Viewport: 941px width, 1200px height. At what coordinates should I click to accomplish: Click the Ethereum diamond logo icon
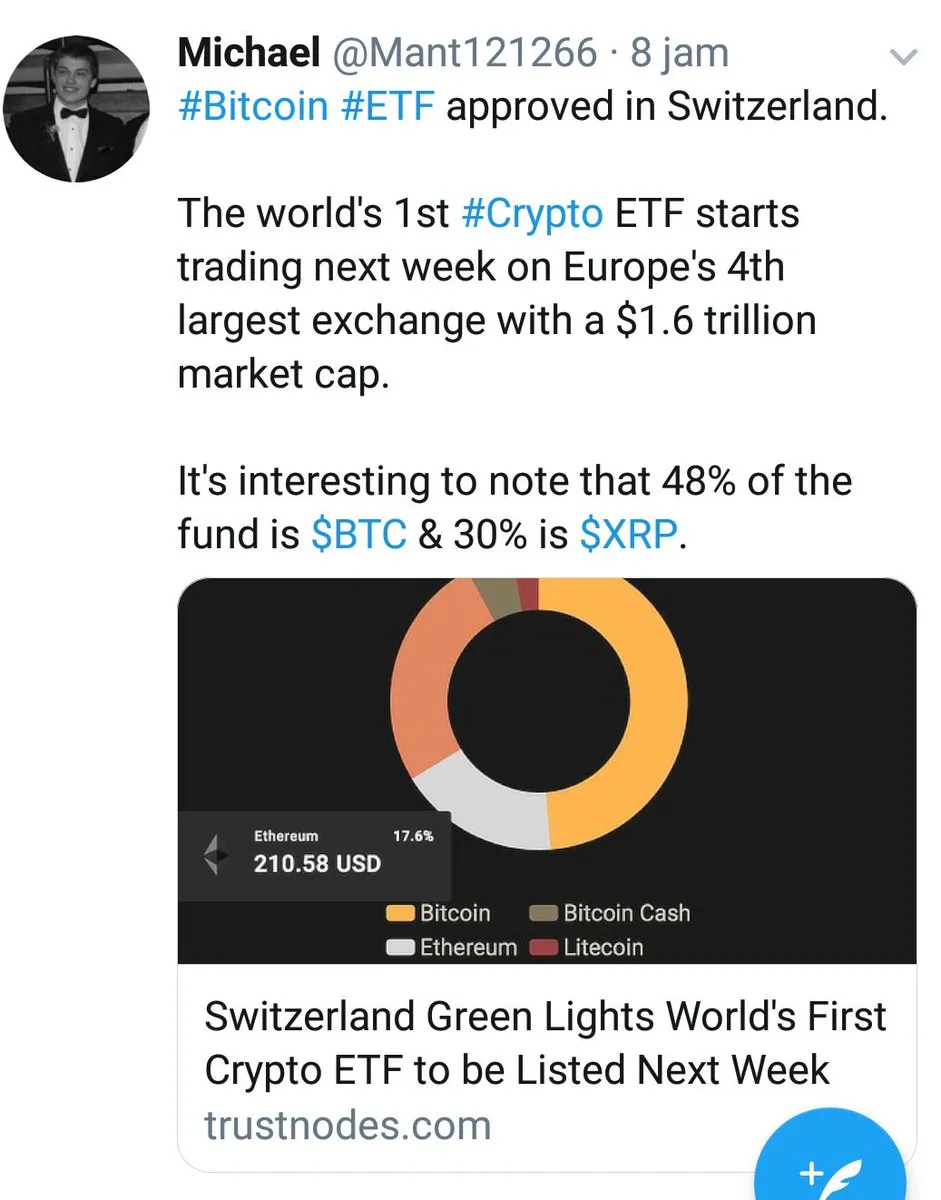pos(211,854)
